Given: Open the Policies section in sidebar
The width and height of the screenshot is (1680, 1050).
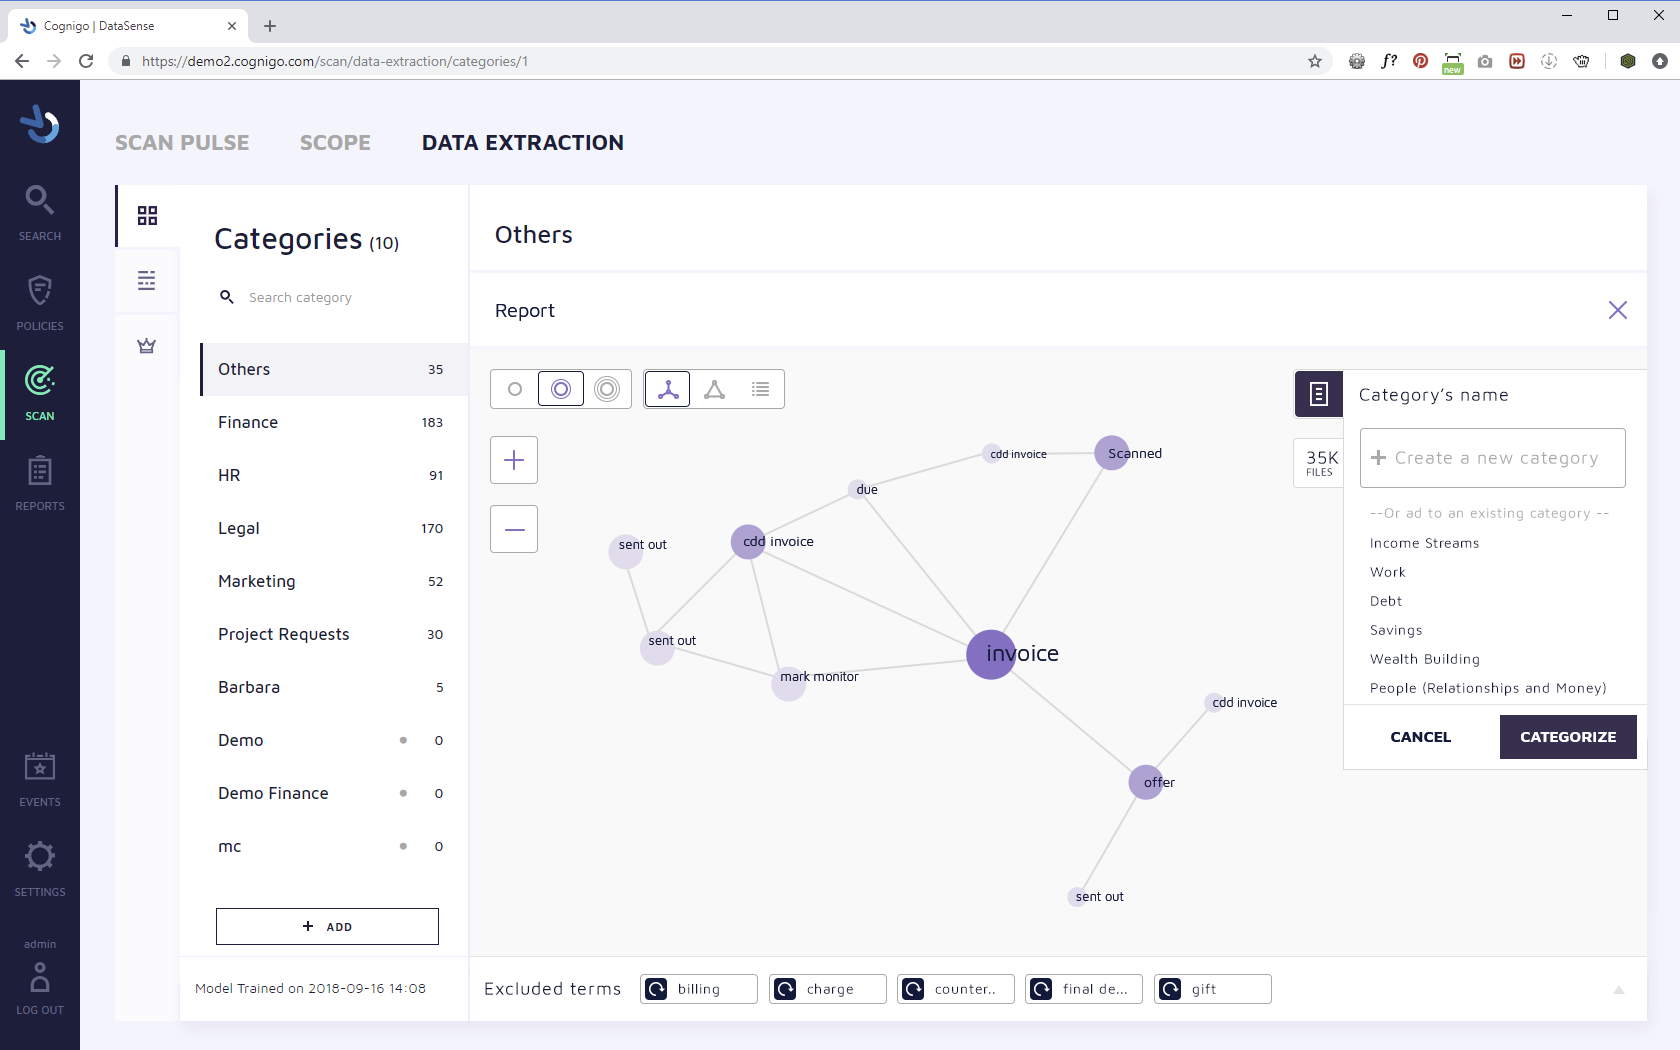Looking at the screenshot, I should click(x=40, y=302).
